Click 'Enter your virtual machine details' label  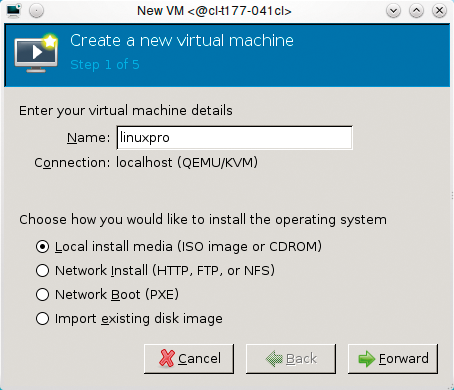[x=126, y=111]
